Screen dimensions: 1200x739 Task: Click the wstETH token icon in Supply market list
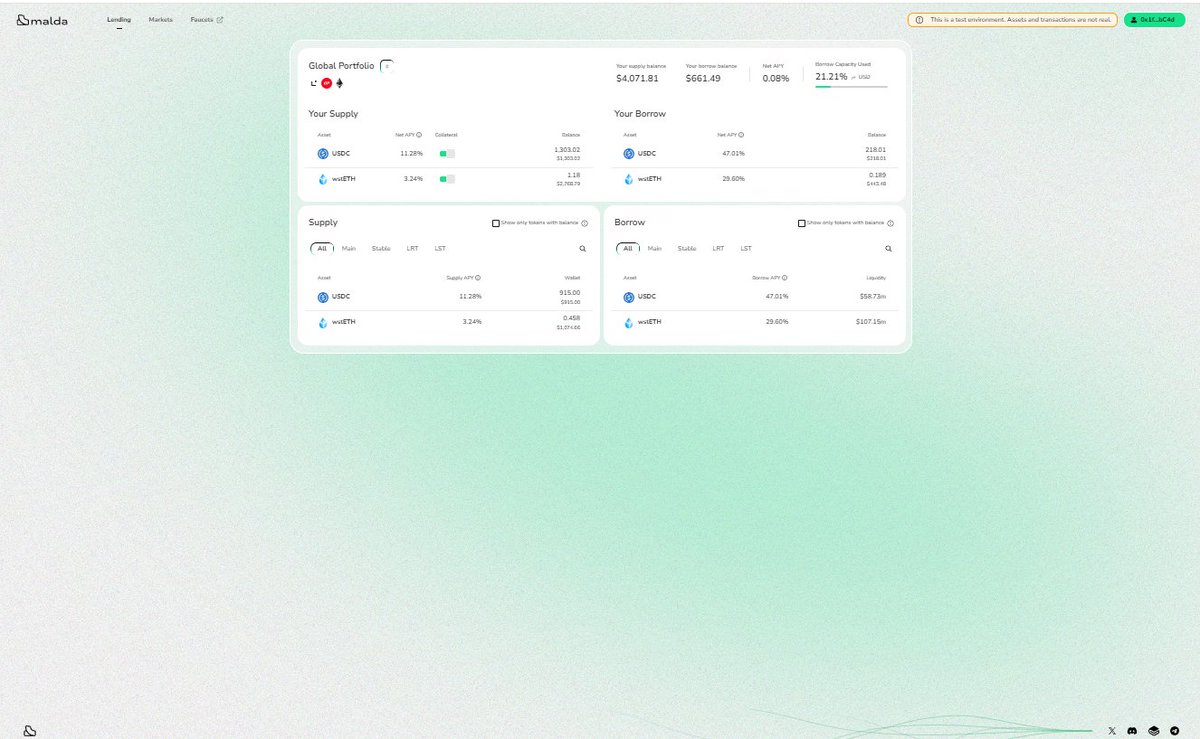(x=323, y=323)
